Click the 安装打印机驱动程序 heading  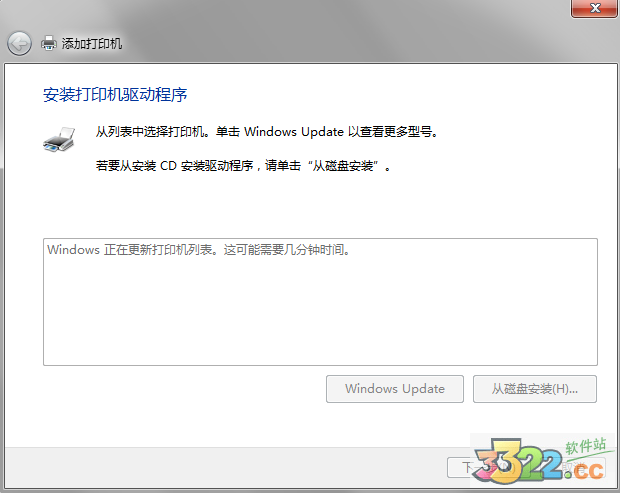coord(115,95)
